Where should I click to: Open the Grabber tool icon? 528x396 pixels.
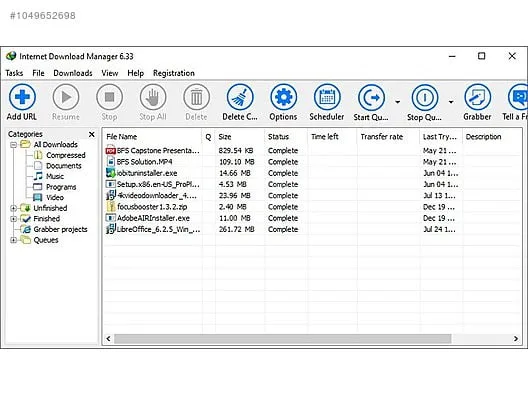(477, 97)
